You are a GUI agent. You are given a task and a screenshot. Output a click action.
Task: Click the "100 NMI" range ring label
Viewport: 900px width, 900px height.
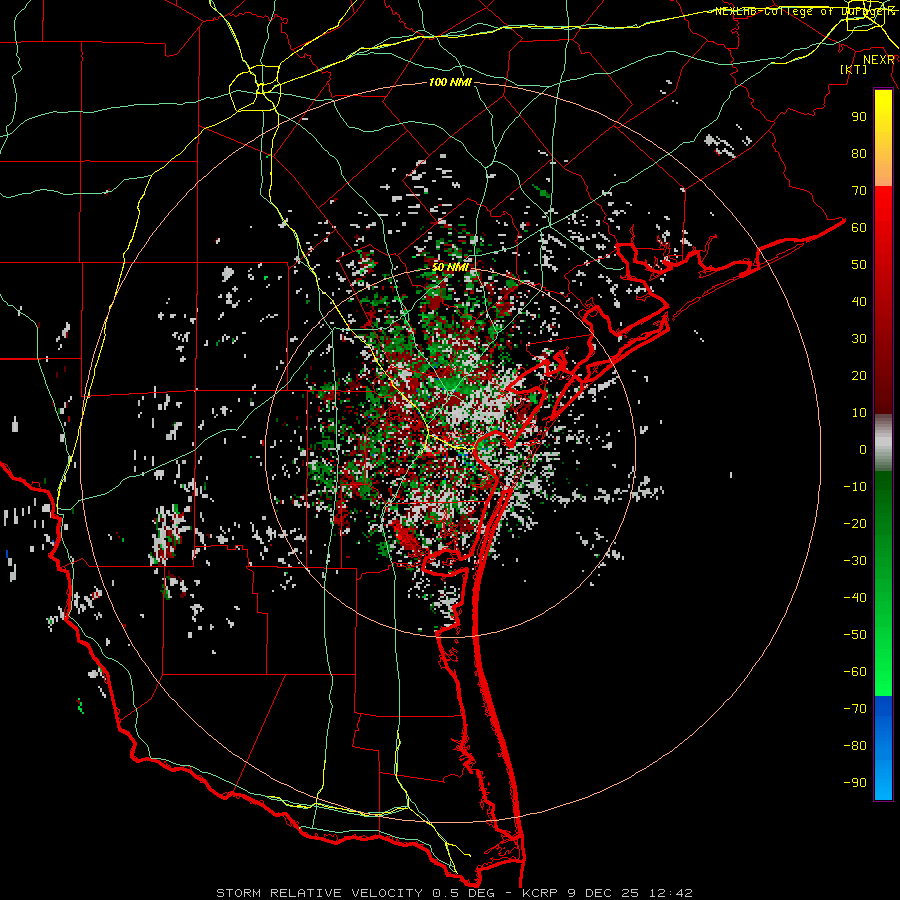coord(450,82)
